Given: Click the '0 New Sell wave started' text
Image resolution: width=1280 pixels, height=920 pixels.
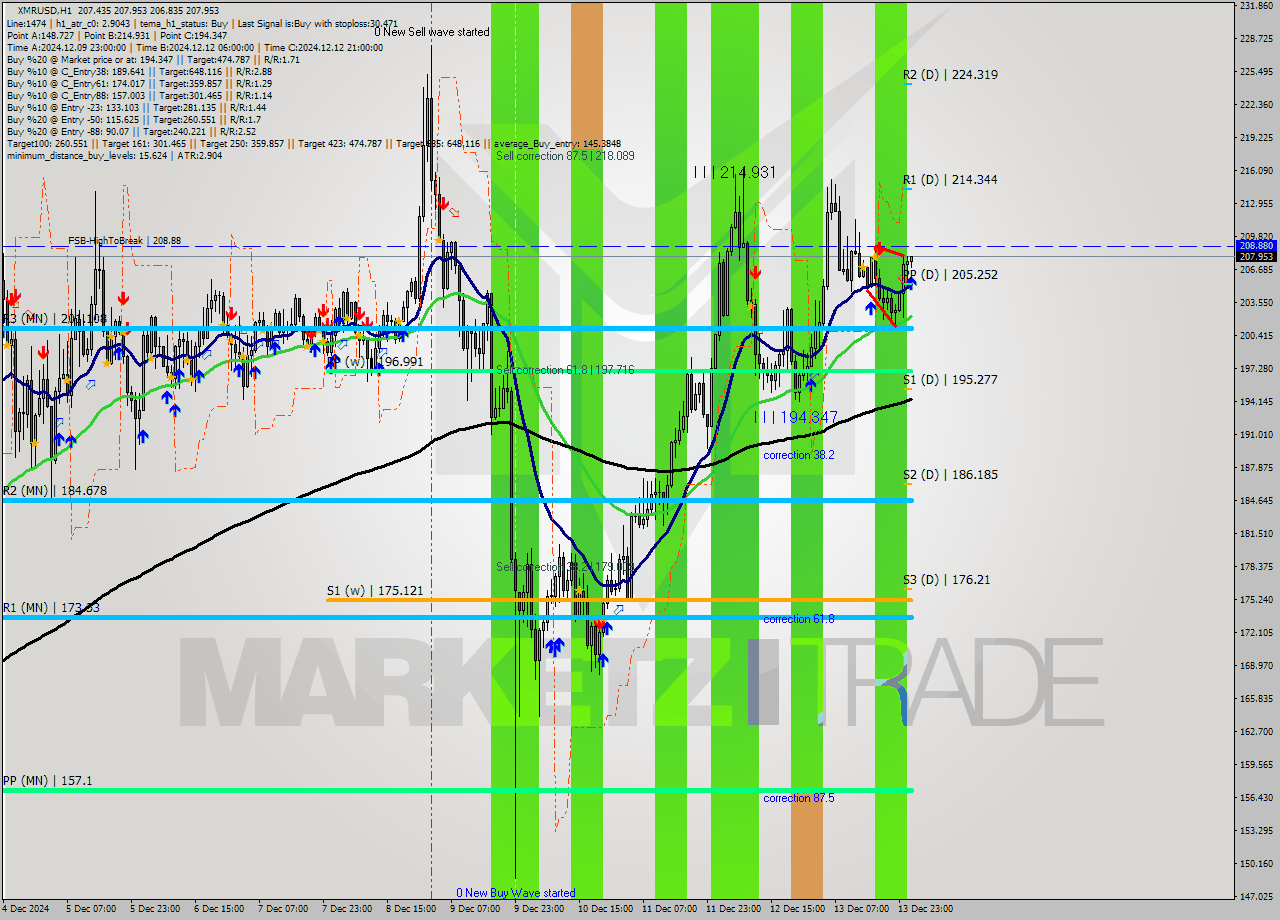Looking at the screenshot, I should [432, 32].
